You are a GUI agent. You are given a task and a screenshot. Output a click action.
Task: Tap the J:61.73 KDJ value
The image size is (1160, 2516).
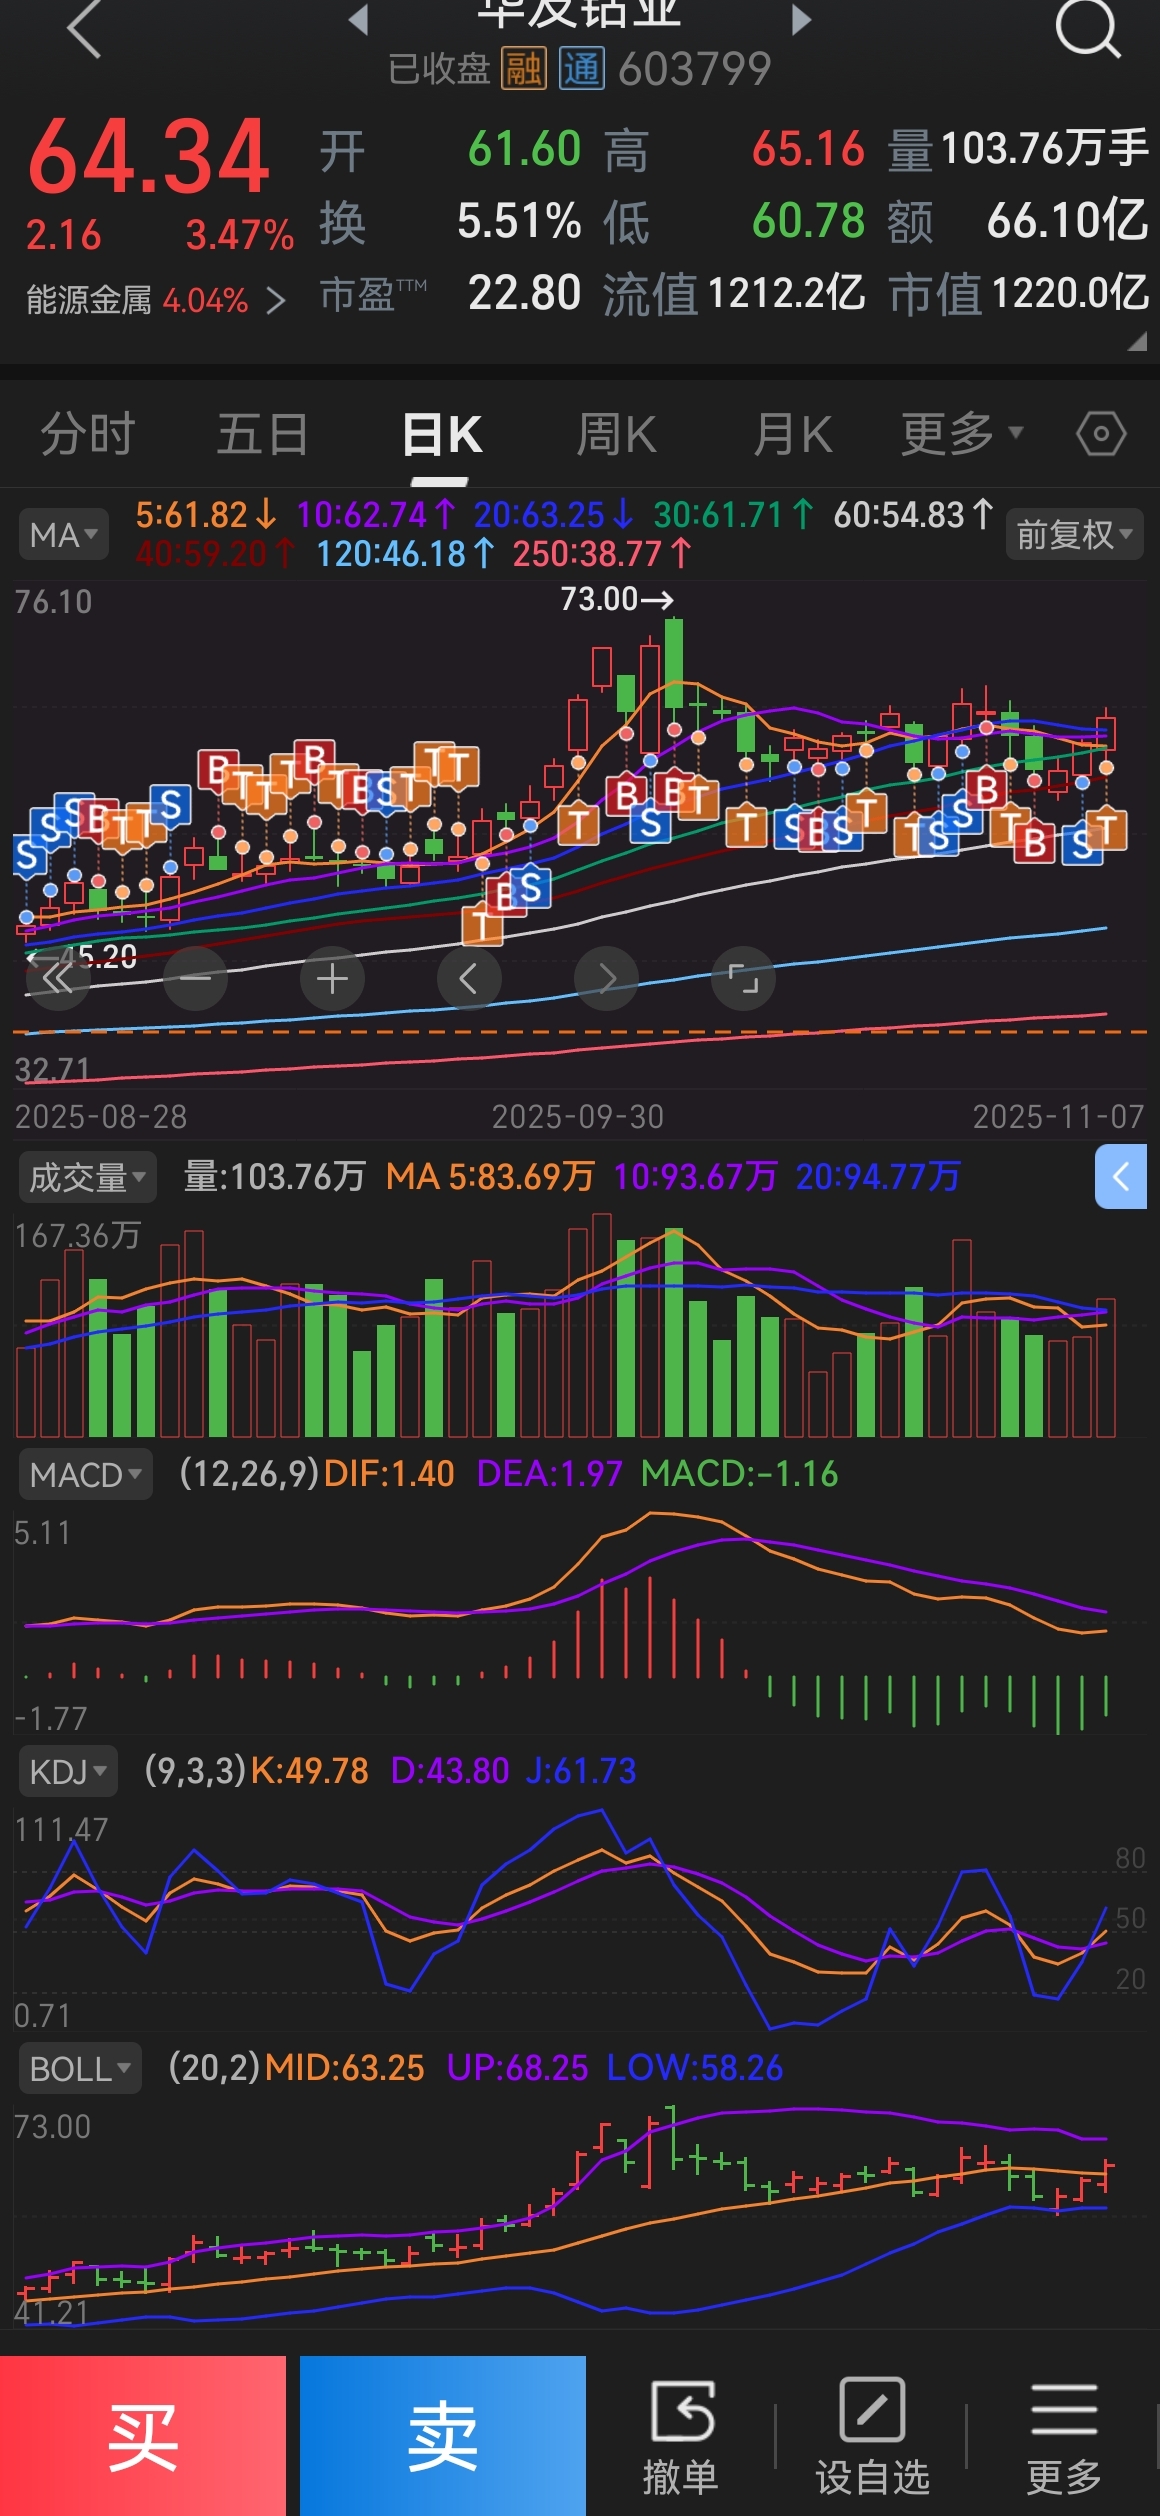[x=581, y=1772]
